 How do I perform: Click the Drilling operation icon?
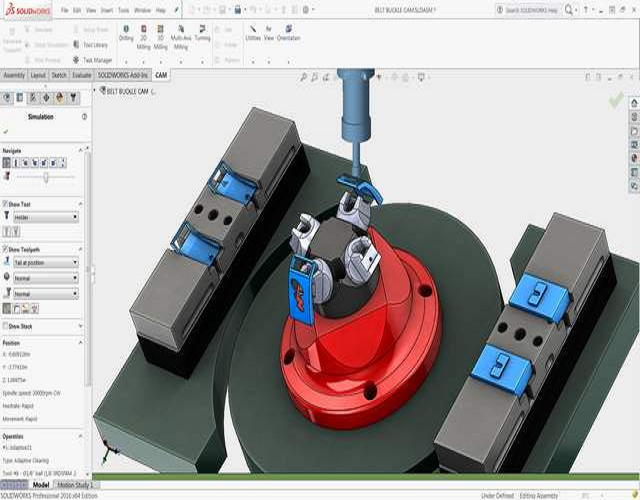point(126,31)
